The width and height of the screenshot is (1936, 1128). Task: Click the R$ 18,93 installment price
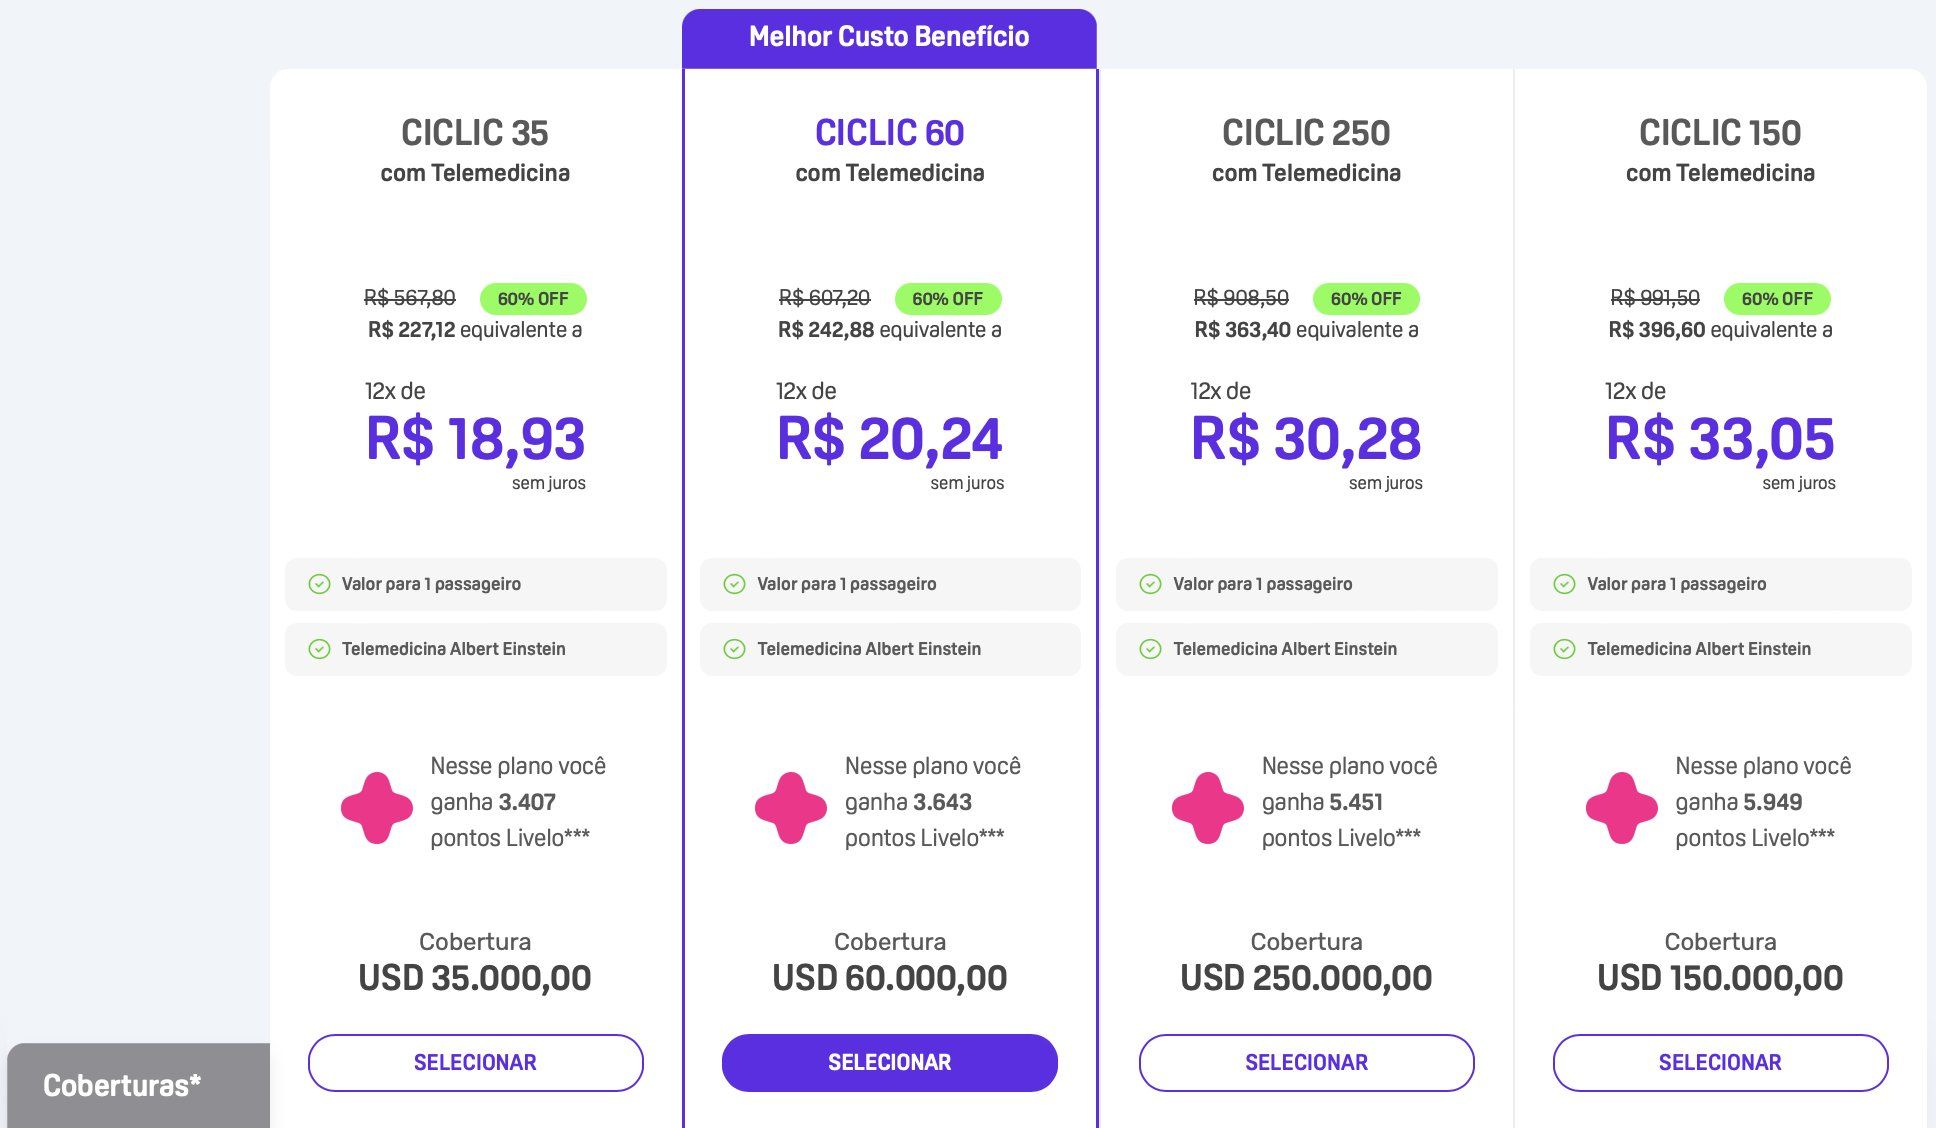click(476, 439)
